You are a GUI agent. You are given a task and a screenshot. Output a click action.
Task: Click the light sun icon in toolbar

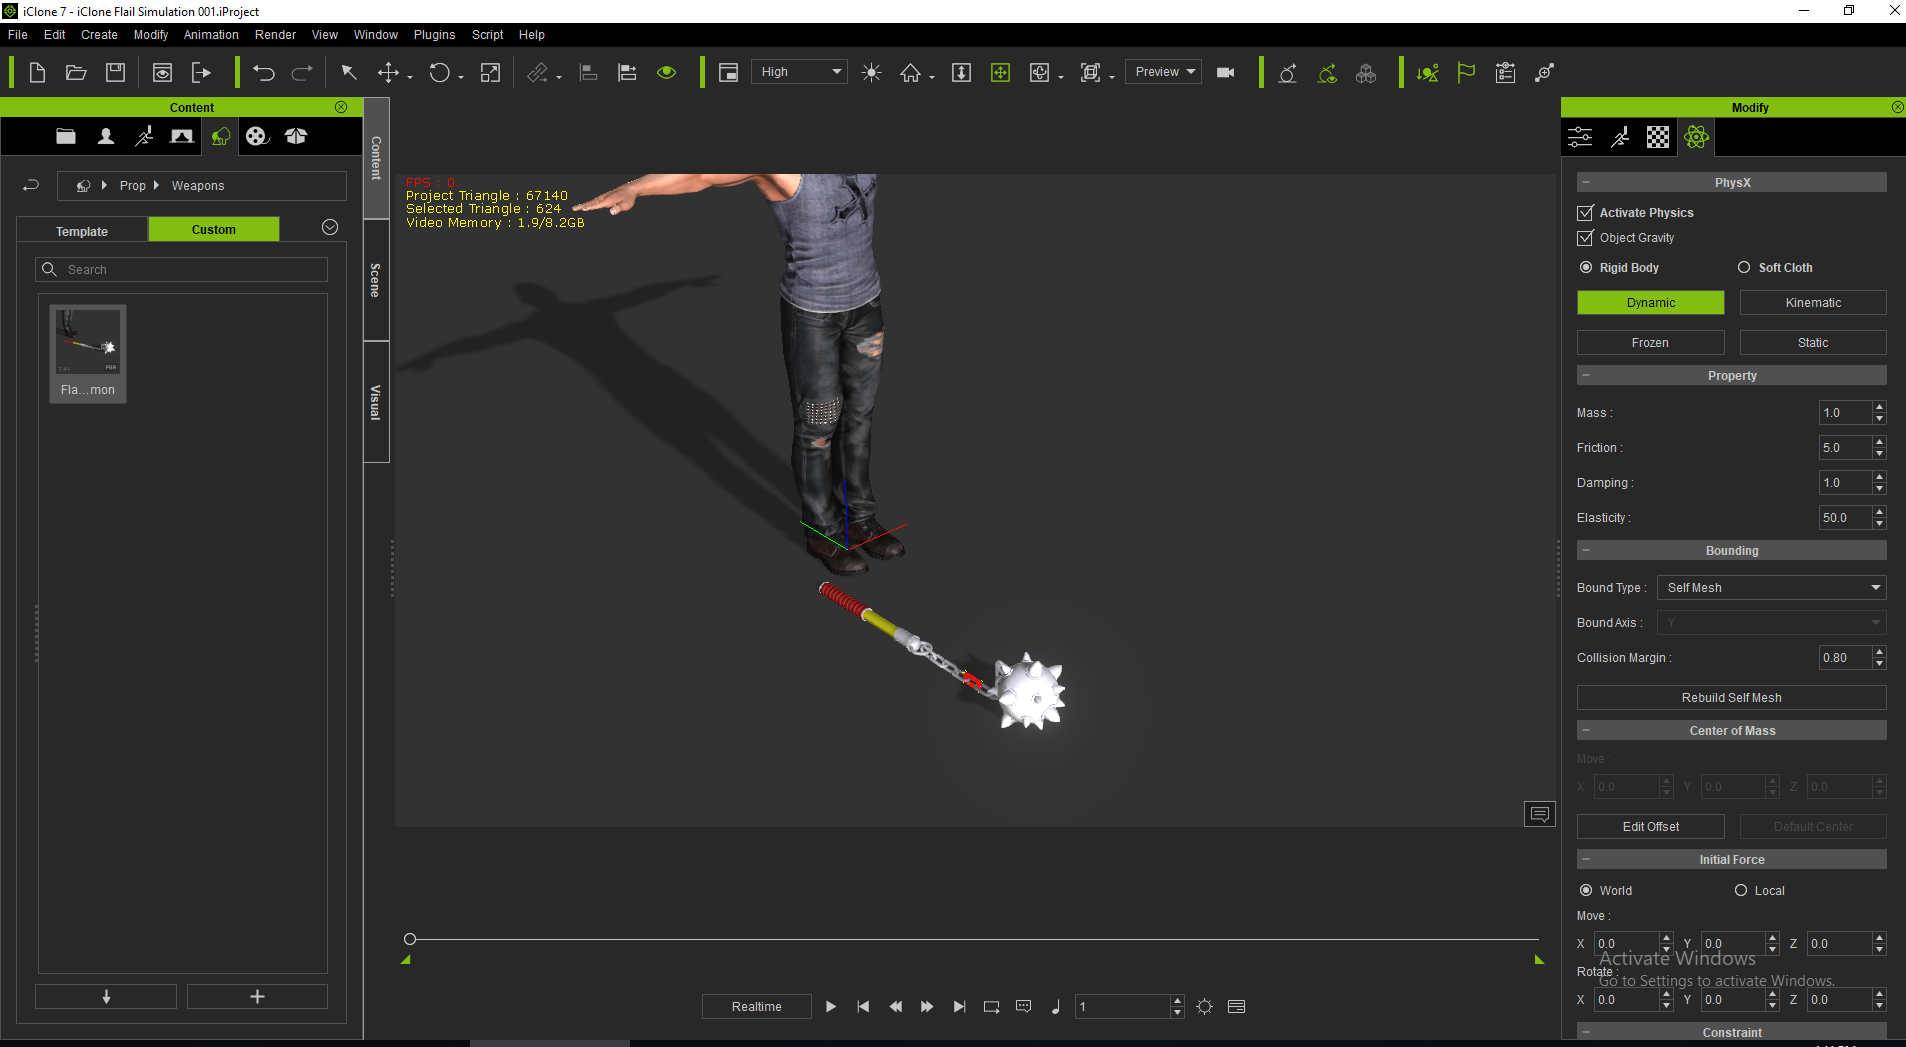click(x=872, y=72)
